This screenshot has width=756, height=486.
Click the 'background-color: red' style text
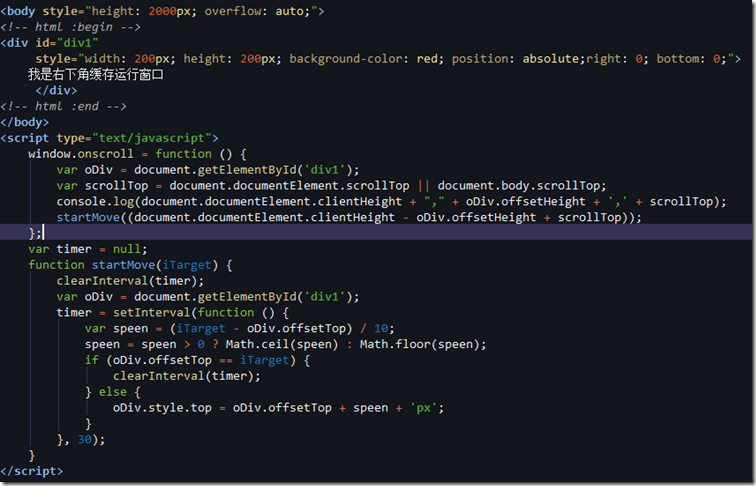366,59
